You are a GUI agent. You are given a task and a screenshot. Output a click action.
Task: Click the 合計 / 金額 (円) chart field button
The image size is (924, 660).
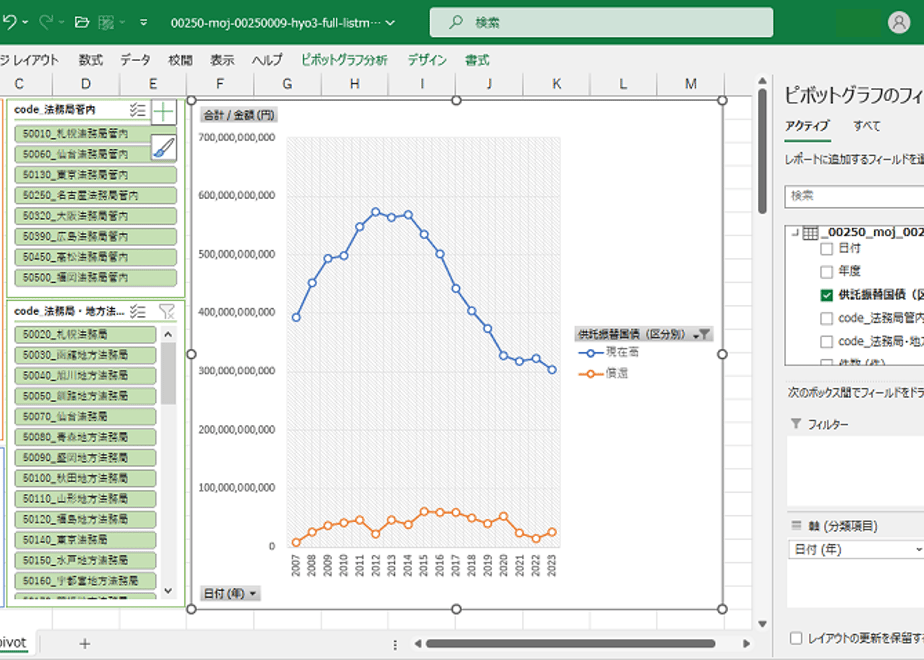239,115
